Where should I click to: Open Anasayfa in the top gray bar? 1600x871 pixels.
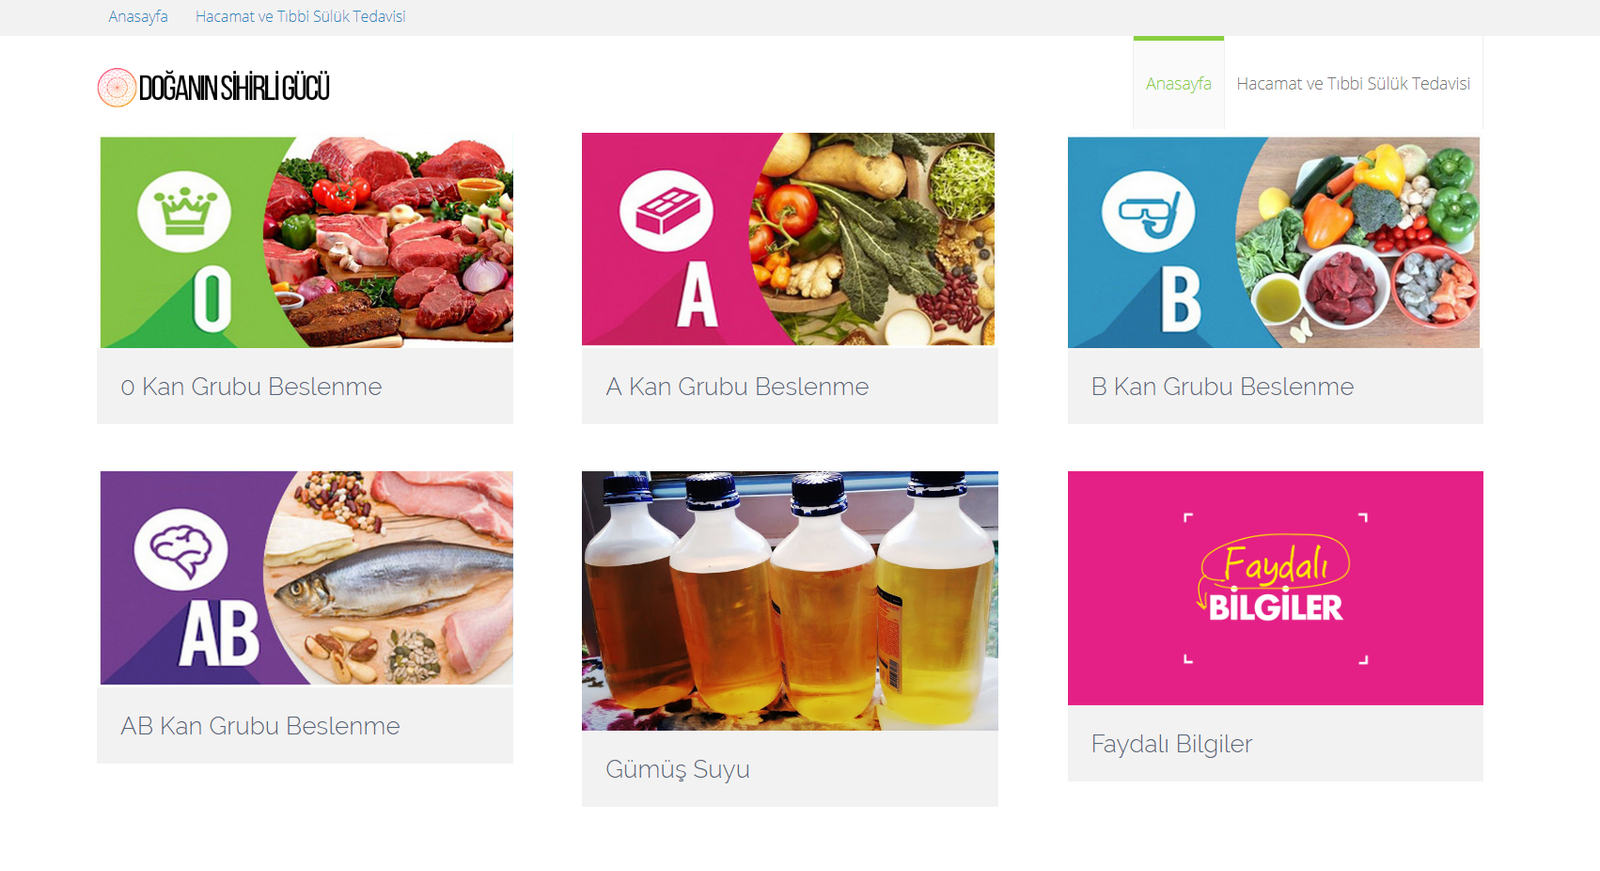[138, 17]
